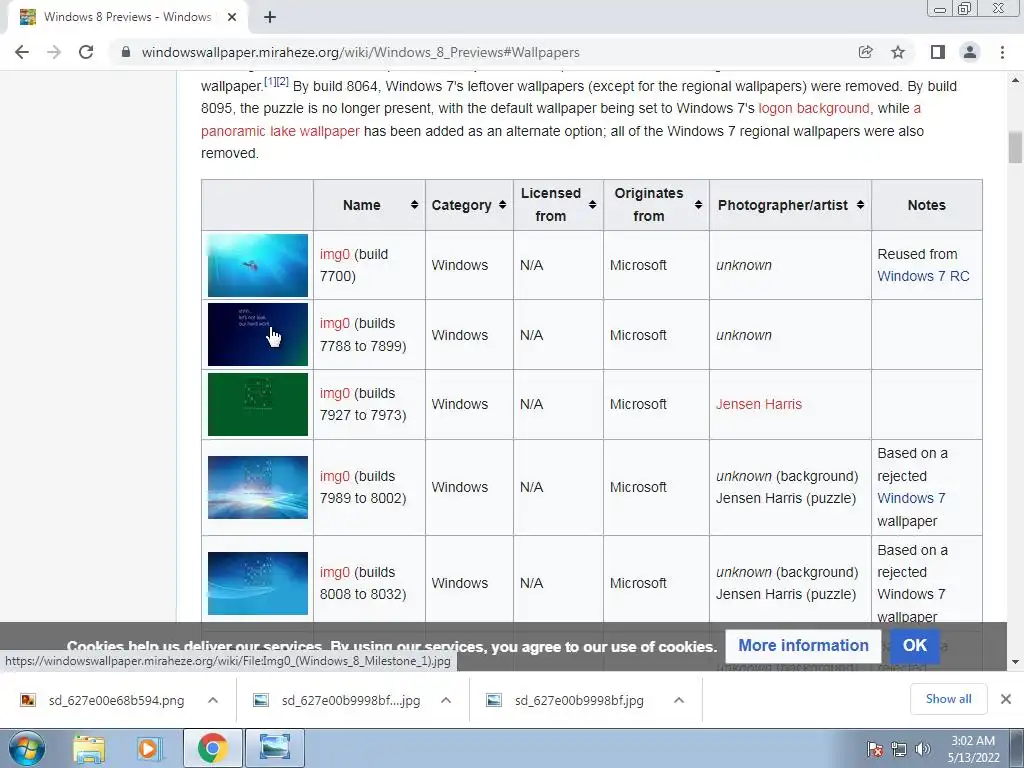Screen dimensions: 1024x768
Task: Click the scrollbar down arrow
Action: tap(1015, 662)
